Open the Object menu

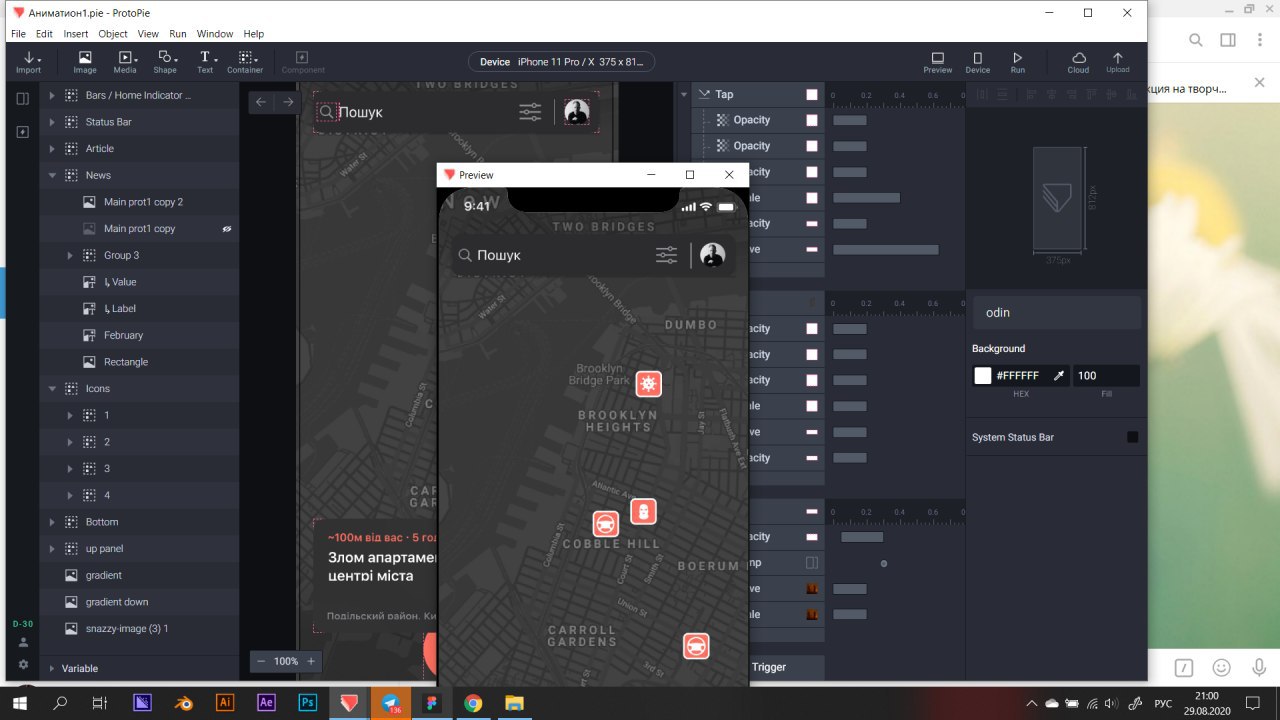(x=113, y=33)
